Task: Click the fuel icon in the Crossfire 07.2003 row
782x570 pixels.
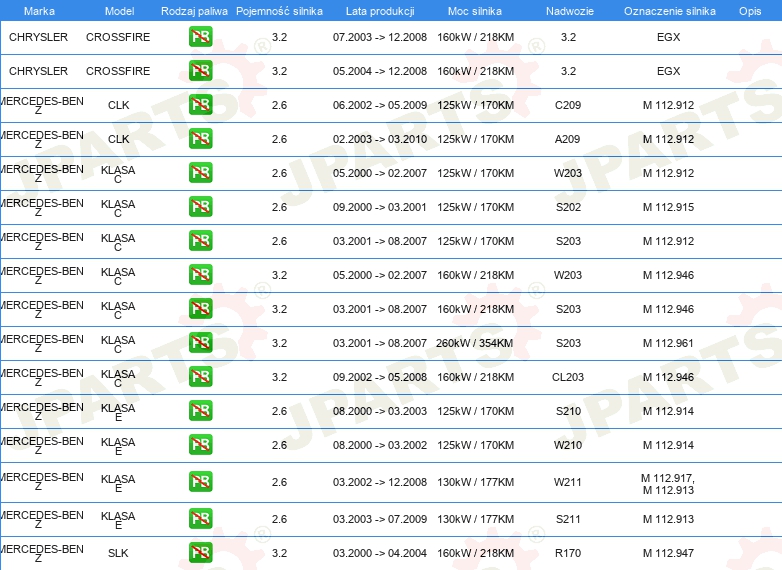Action: click(x=200, y=37)
